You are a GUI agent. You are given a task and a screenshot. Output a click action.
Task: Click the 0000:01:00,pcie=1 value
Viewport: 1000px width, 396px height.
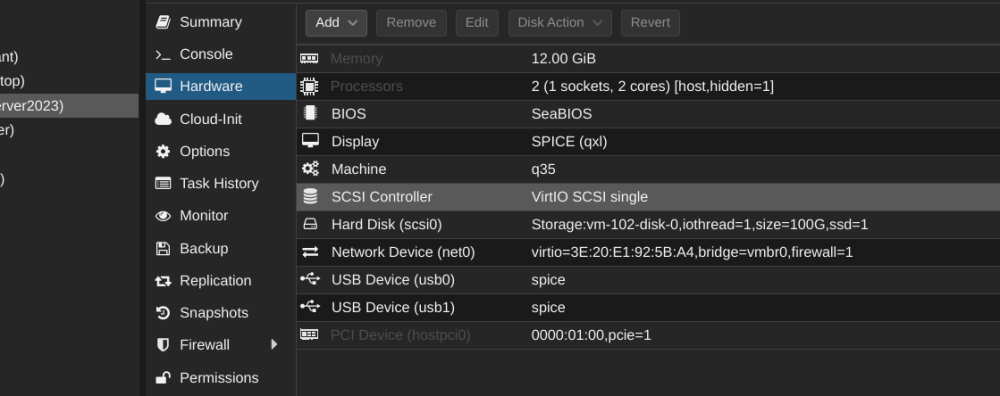click(591, 335)
